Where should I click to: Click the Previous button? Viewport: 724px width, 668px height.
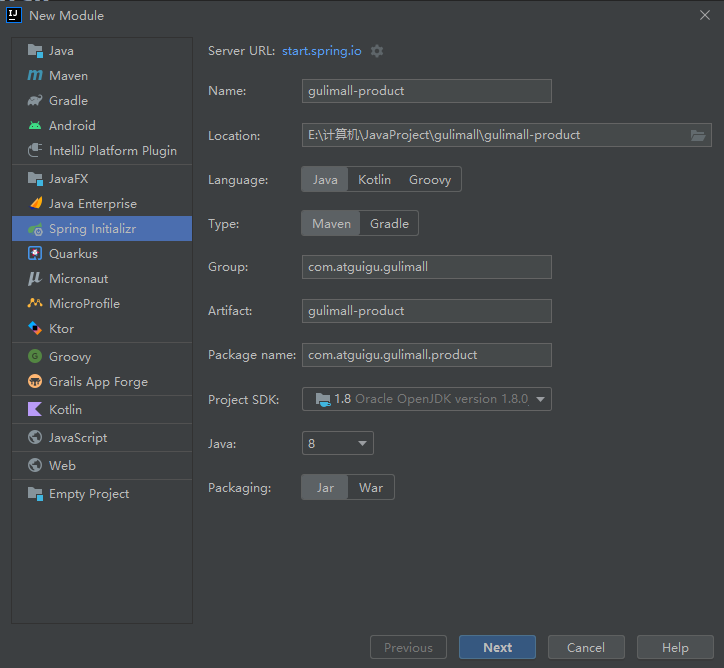pyautogui.click(x=408, y=647)
